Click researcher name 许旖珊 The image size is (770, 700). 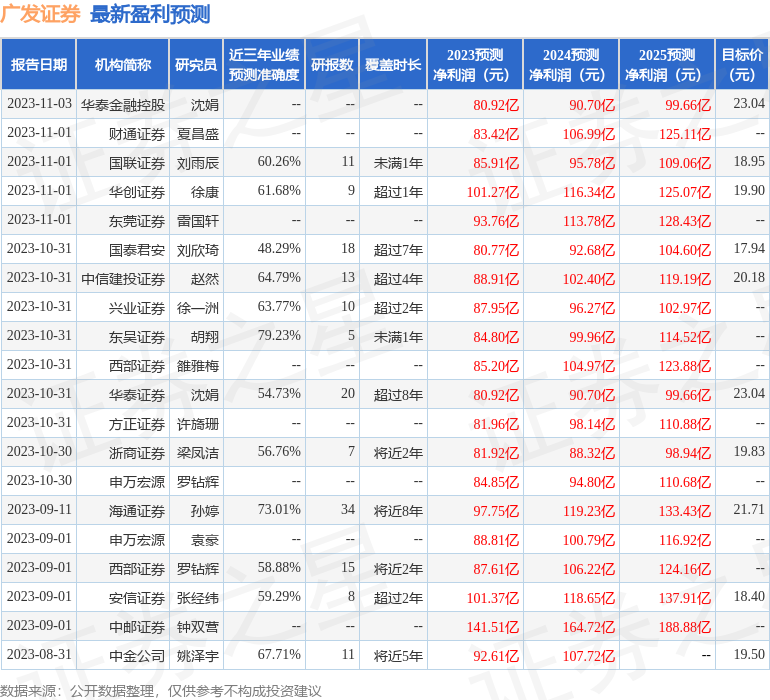point(198,423)
